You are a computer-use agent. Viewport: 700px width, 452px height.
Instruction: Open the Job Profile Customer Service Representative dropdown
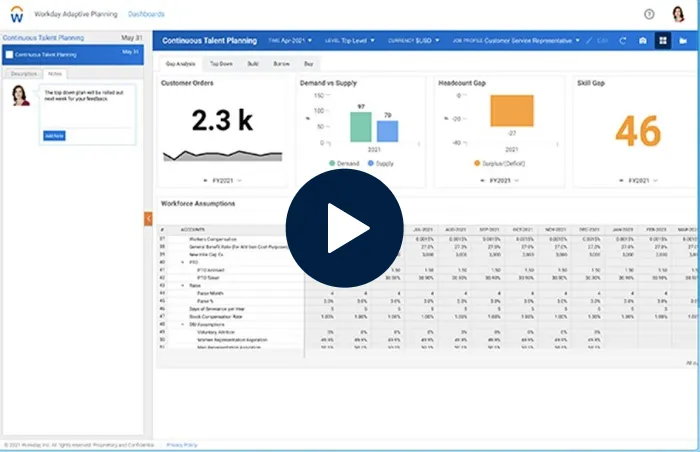(516, 41)
